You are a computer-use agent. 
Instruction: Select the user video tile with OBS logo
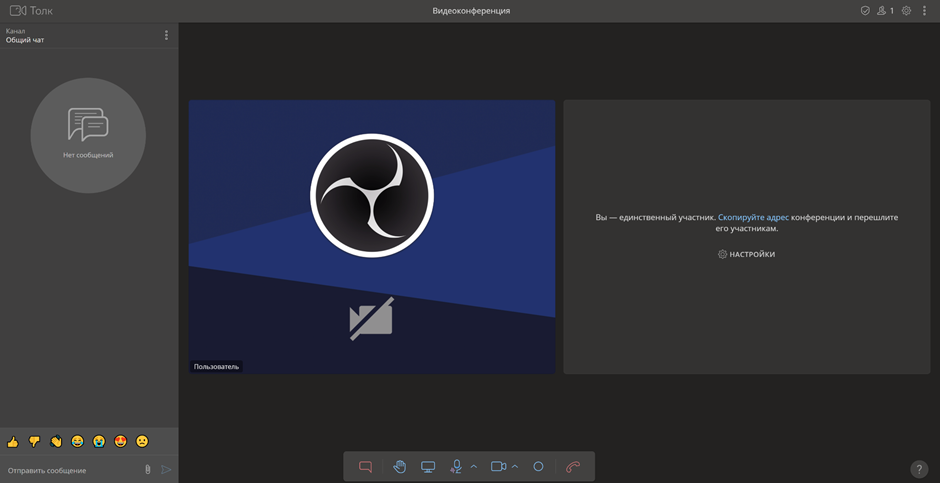[x=372, y=237]
